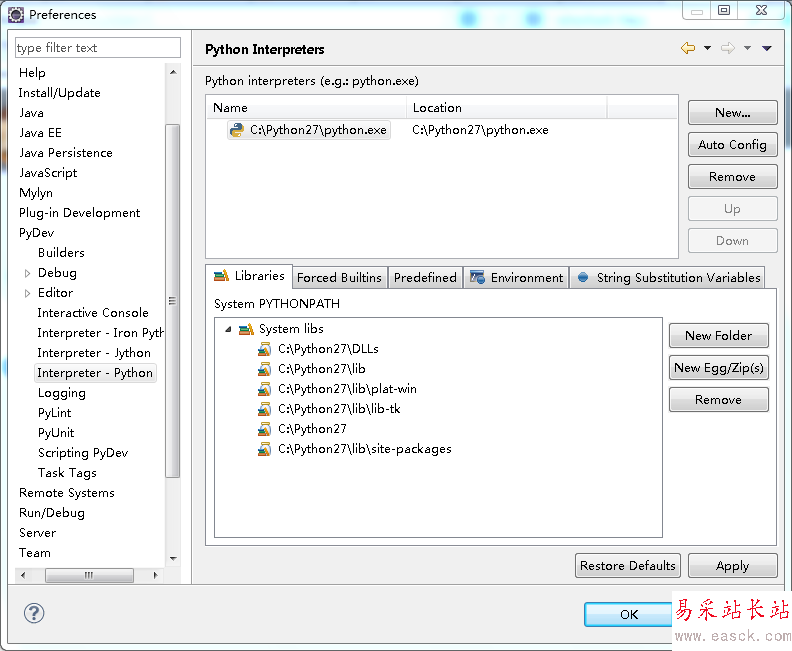Expand the Debug node under PyDev
792x651 pixels.
pos(27,273)
